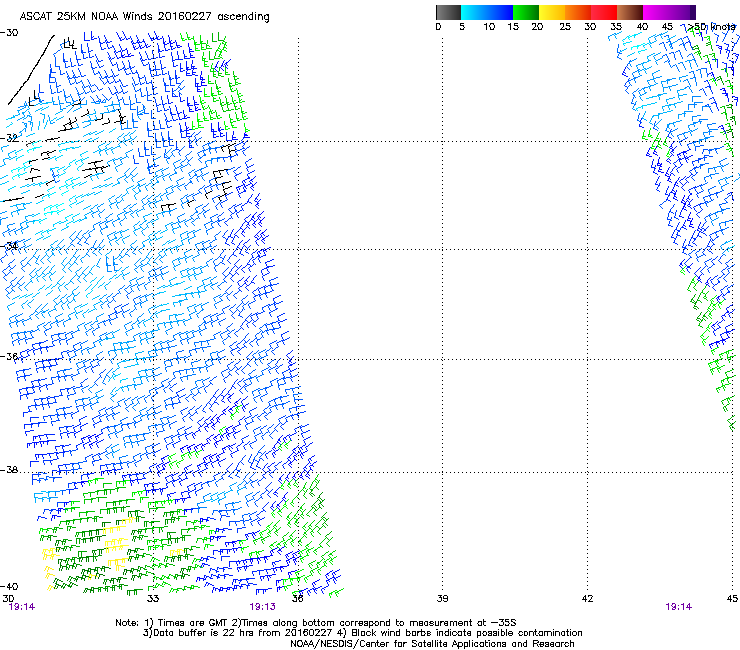Click the color scale label '15'
This screenshot has width=740, height=650.
pyautogui.click(x=513, y=27)
